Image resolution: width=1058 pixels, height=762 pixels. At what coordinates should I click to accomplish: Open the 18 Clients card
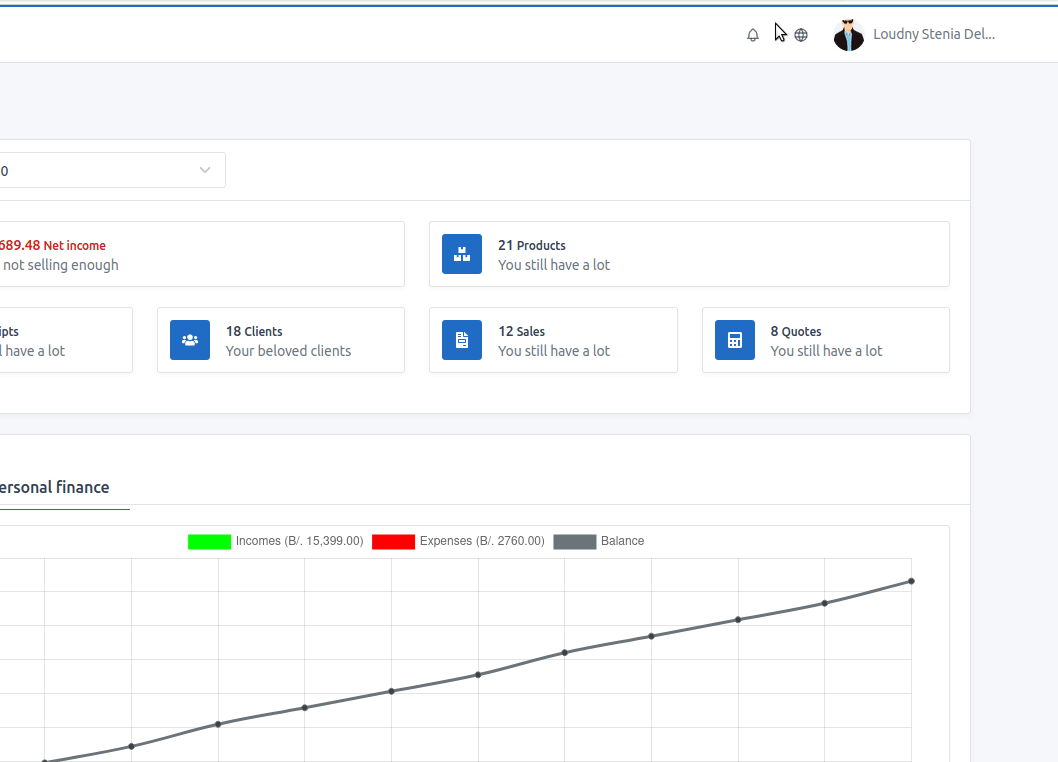(x=281, y=340)
